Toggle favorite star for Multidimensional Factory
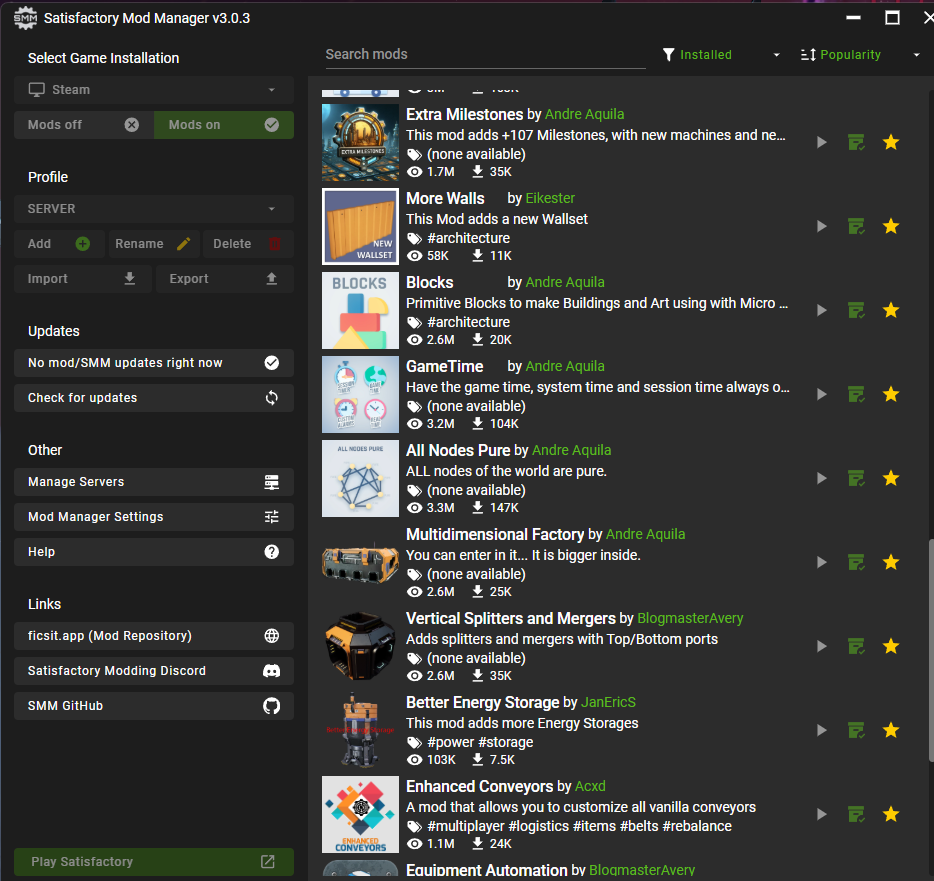This screenshot has height=881, width=934. pyautogui.click(x=891, y=562)
